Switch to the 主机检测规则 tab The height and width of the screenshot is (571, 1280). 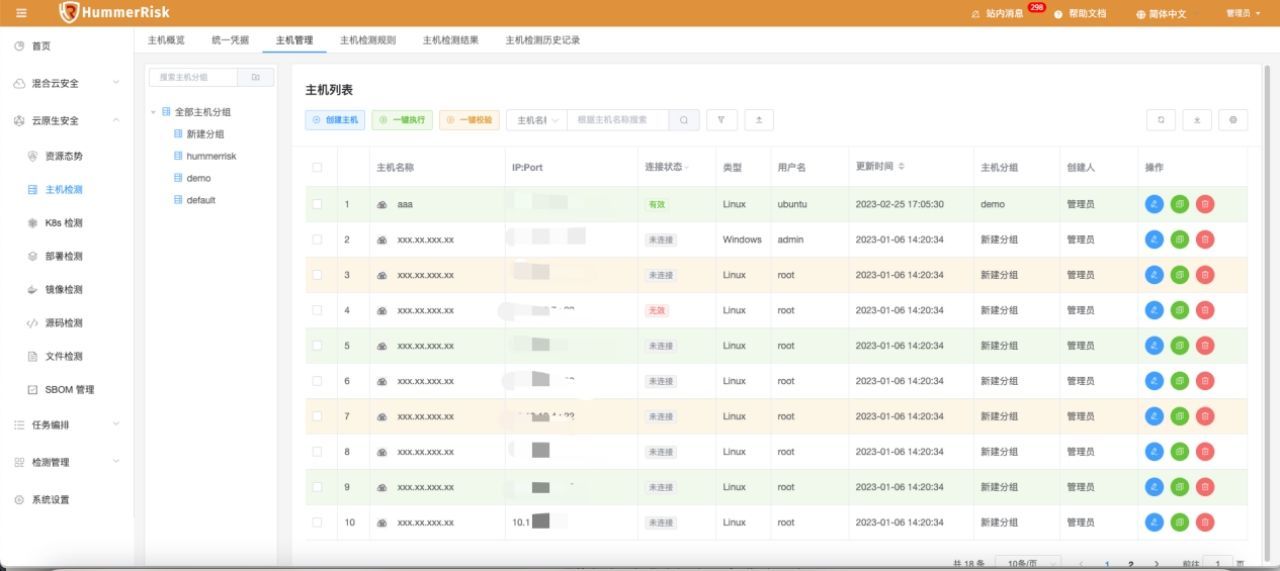[367, 40]
